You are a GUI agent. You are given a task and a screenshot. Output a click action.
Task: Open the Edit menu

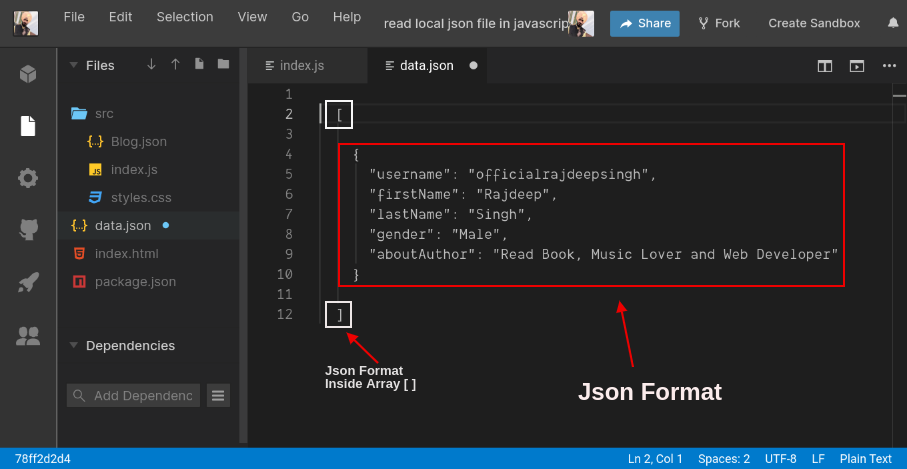pos(120,17)
